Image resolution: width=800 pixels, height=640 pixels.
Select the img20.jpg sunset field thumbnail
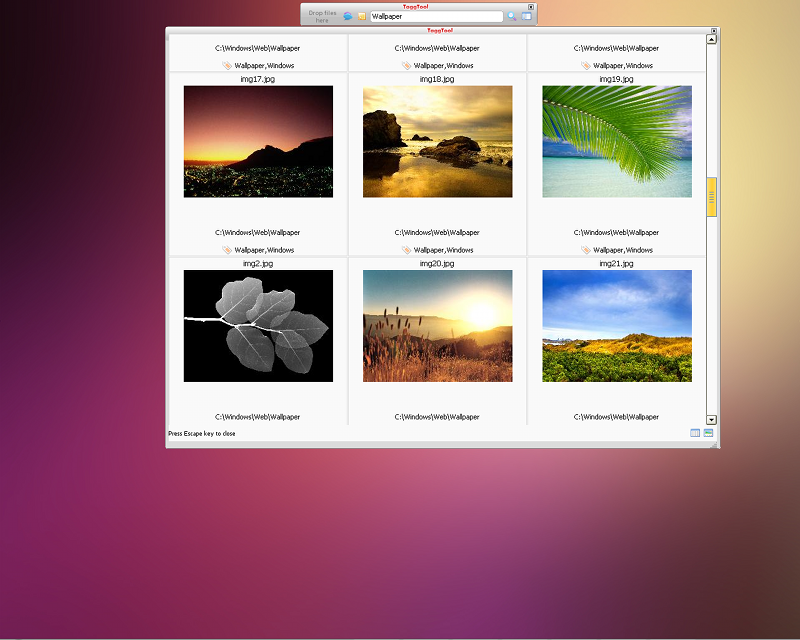pyautogui.click(x=437, y=326)
